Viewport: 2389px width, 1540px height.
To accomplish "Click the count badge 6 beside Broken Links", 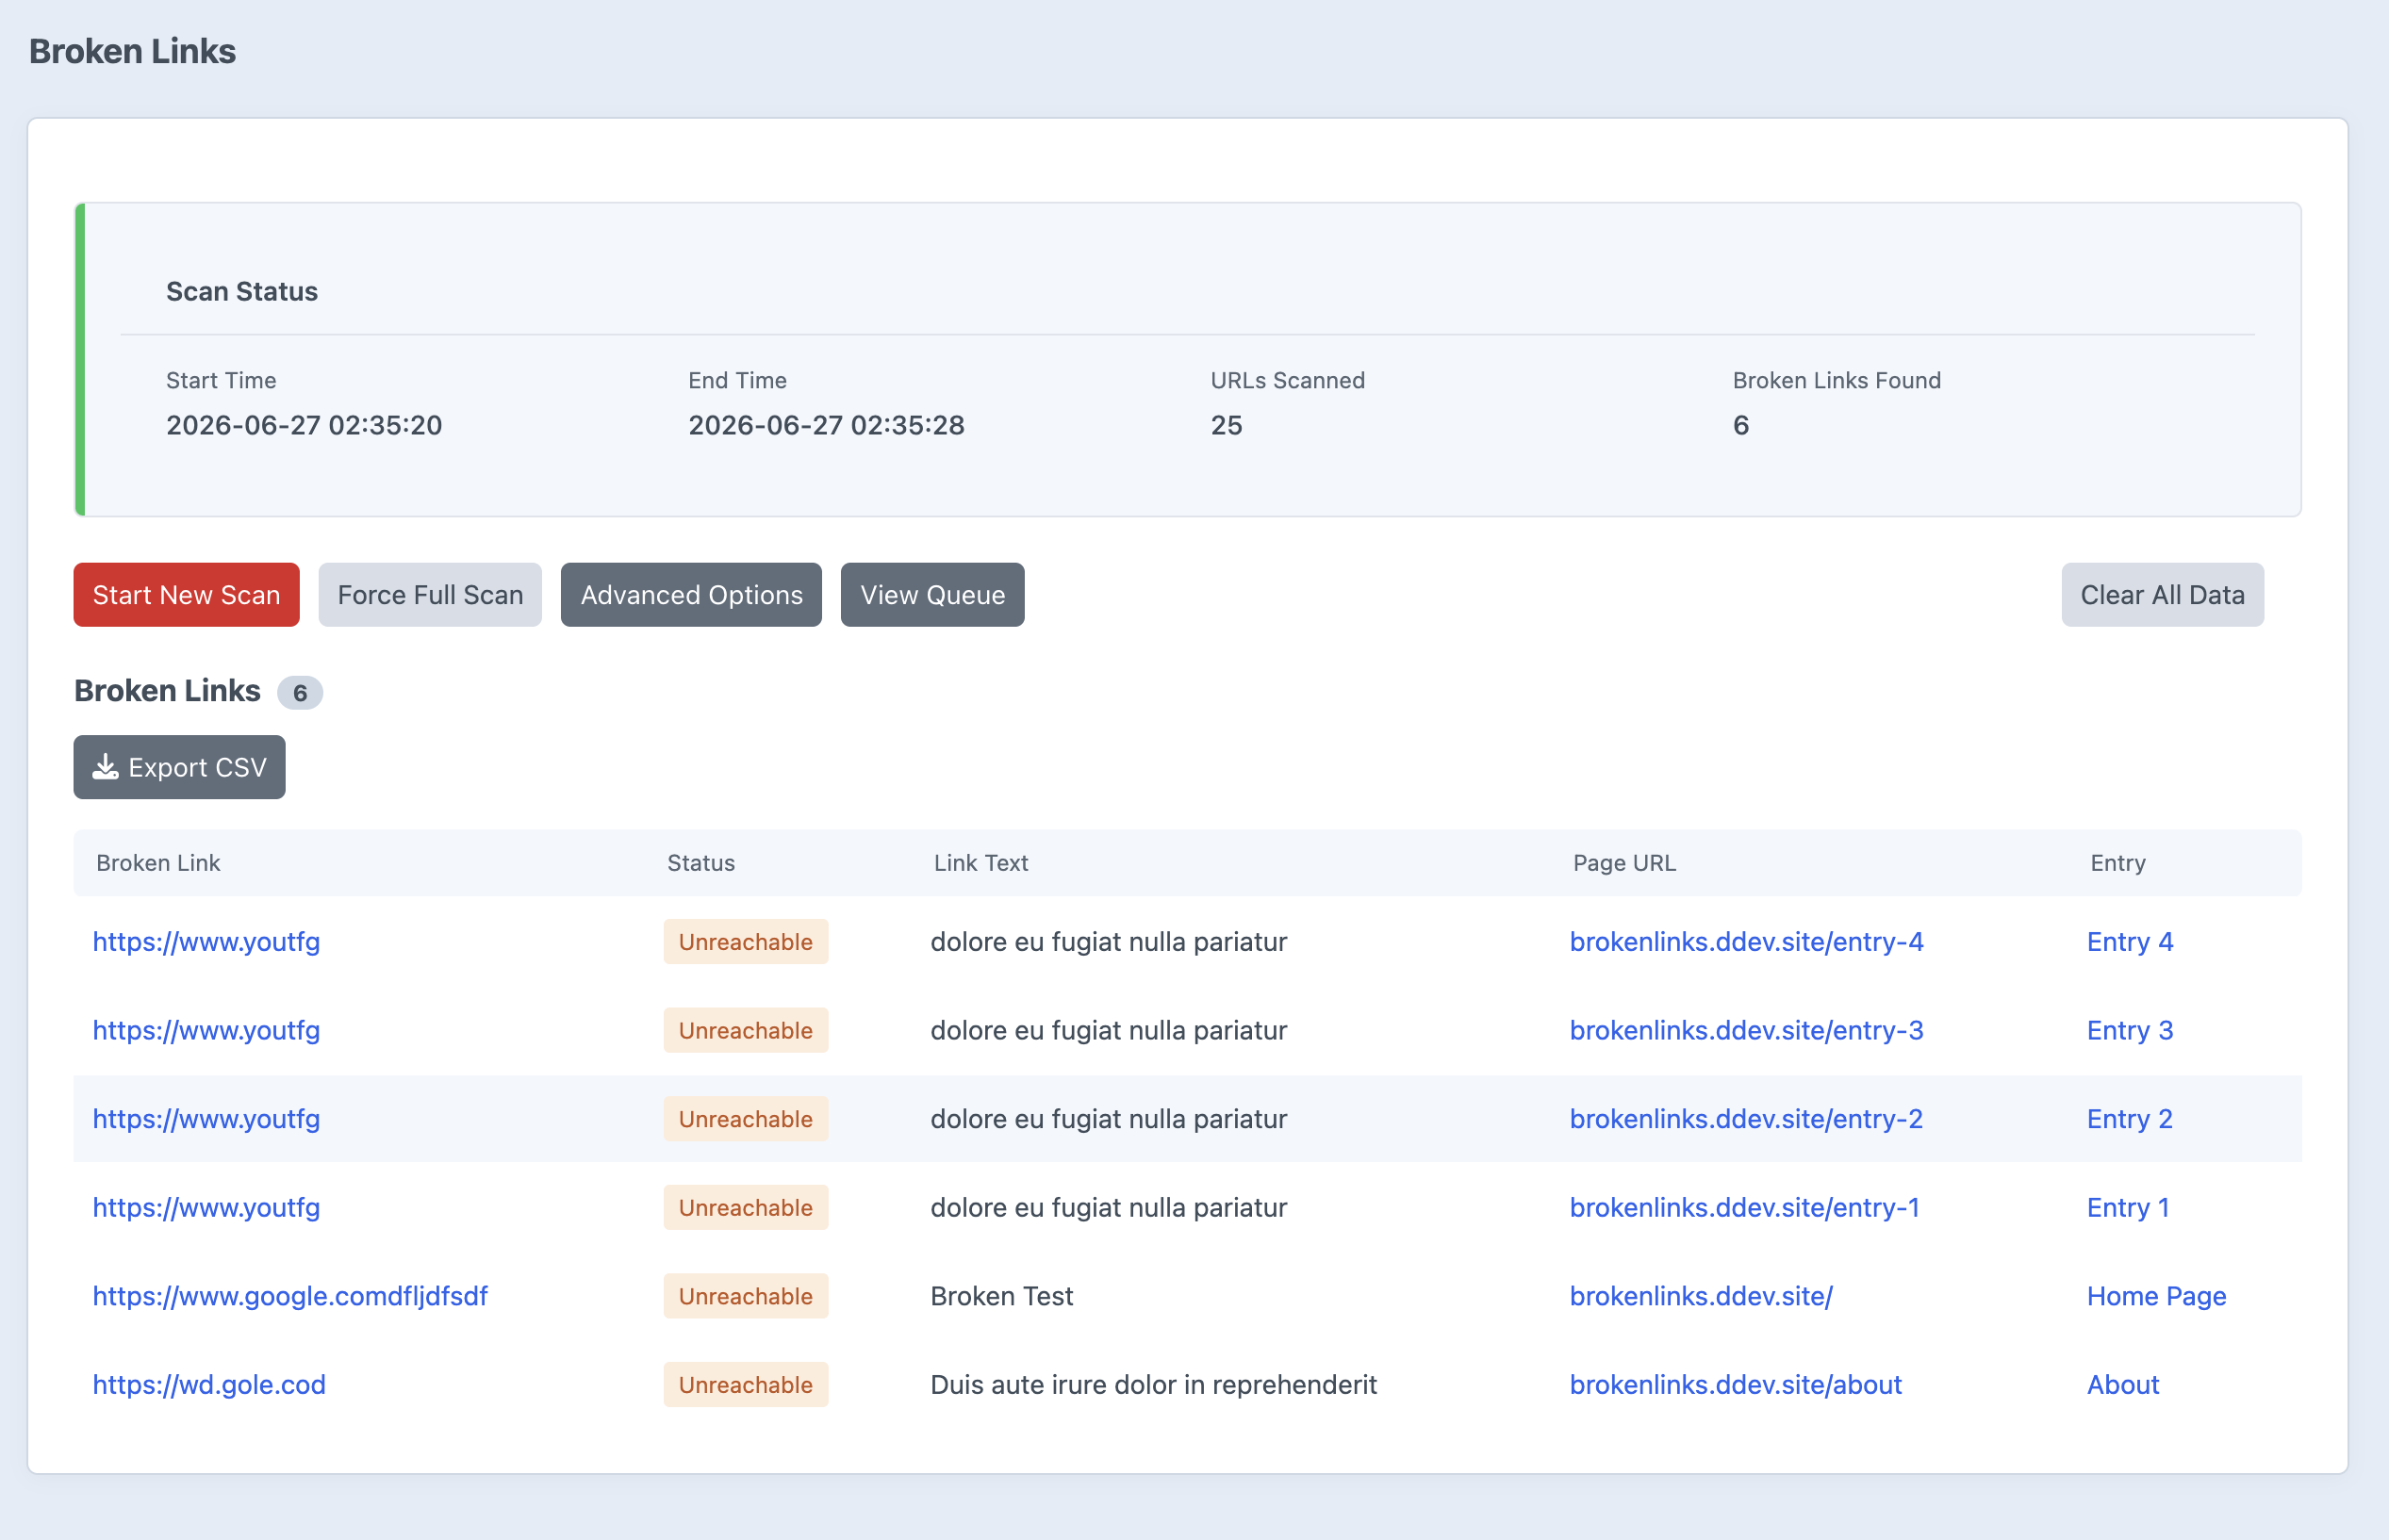I will (300, 693).
